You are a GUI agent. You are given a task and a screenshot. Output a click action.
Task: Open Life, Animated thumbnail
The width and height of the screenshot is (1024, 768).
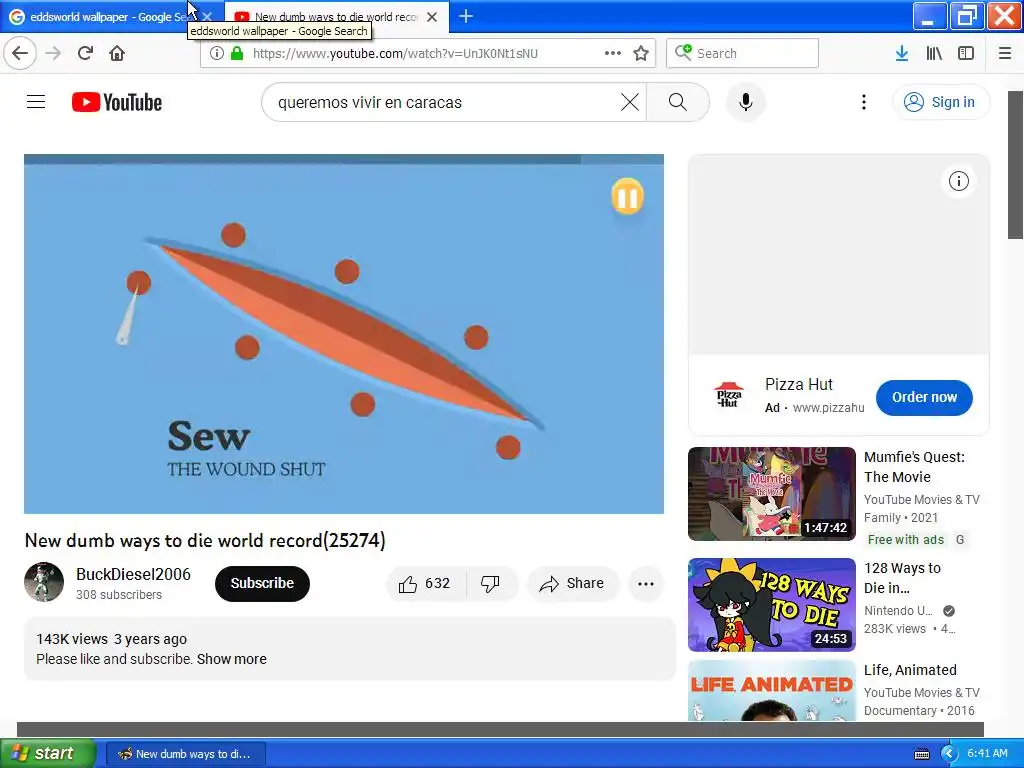click(x=771, y=690)
